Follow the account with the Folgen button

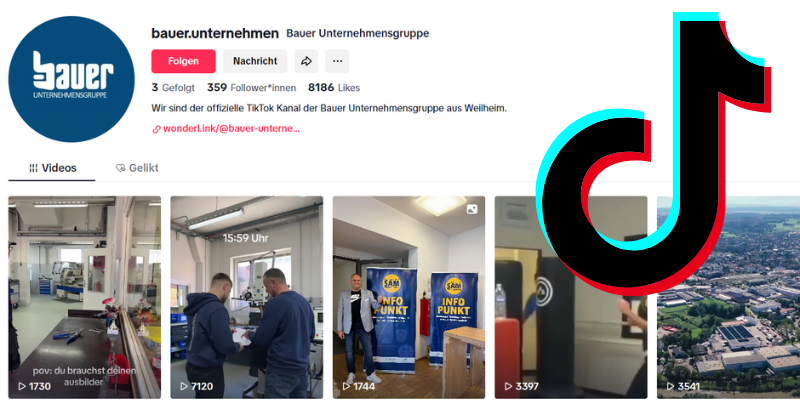pos(183,61)
